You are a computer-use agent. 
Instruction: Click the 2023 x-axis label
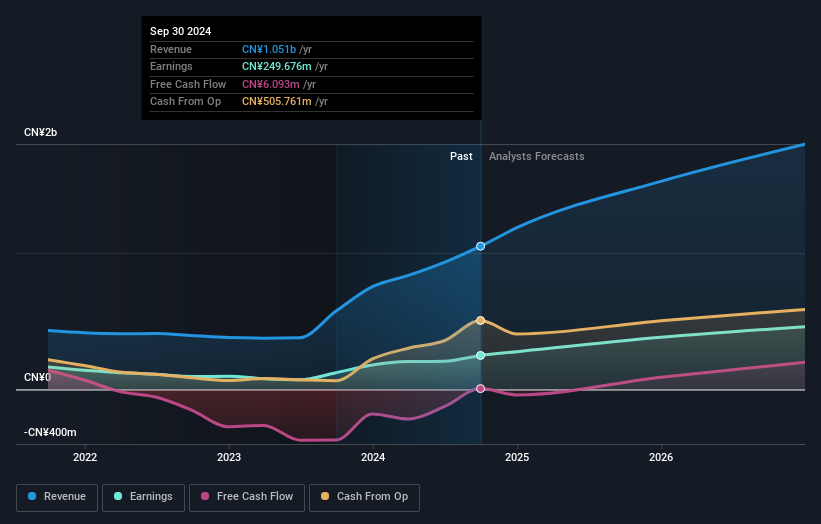point(229,457)
